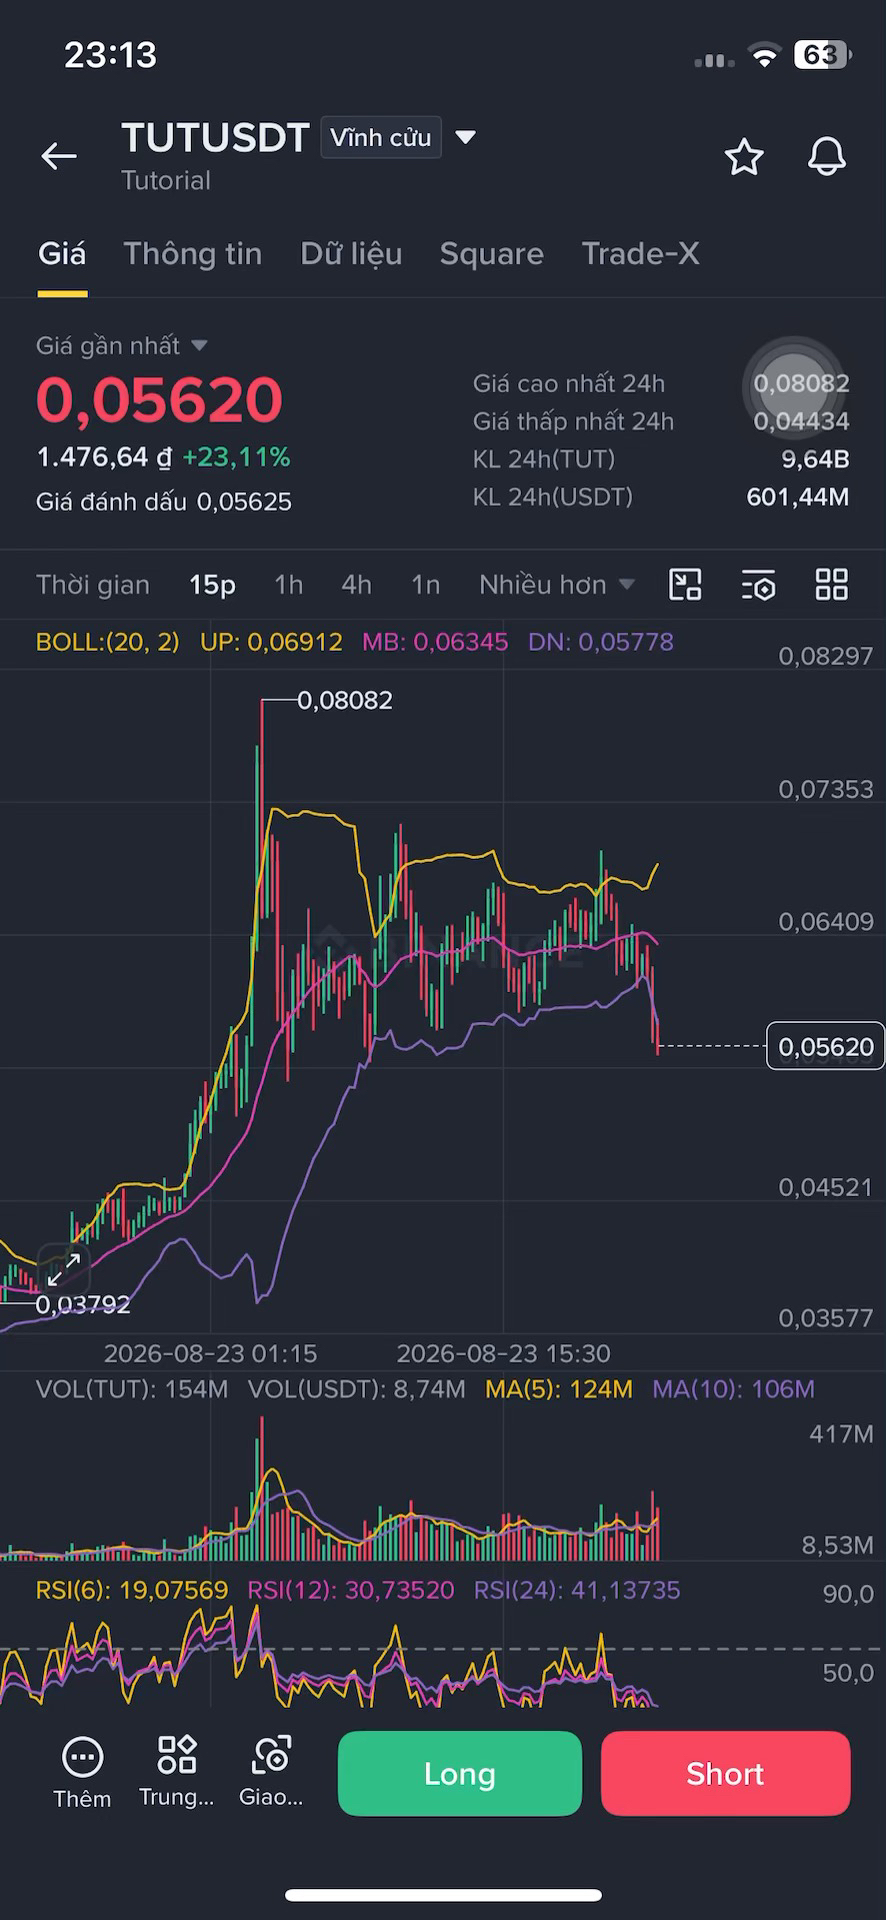Expand the contract type dropdown arrow
Image resolution: width=886 pixels, height=1920 pixels.
pyautogui.click(x=465, y=137)
